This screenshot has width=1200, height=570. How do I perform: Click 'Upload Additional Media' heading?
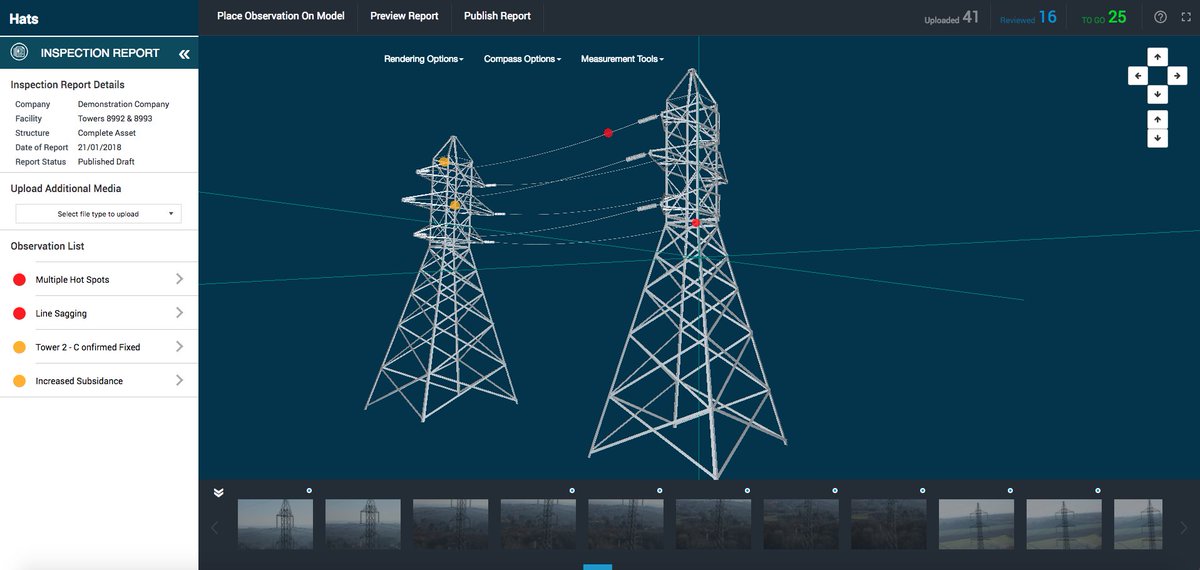66,188
